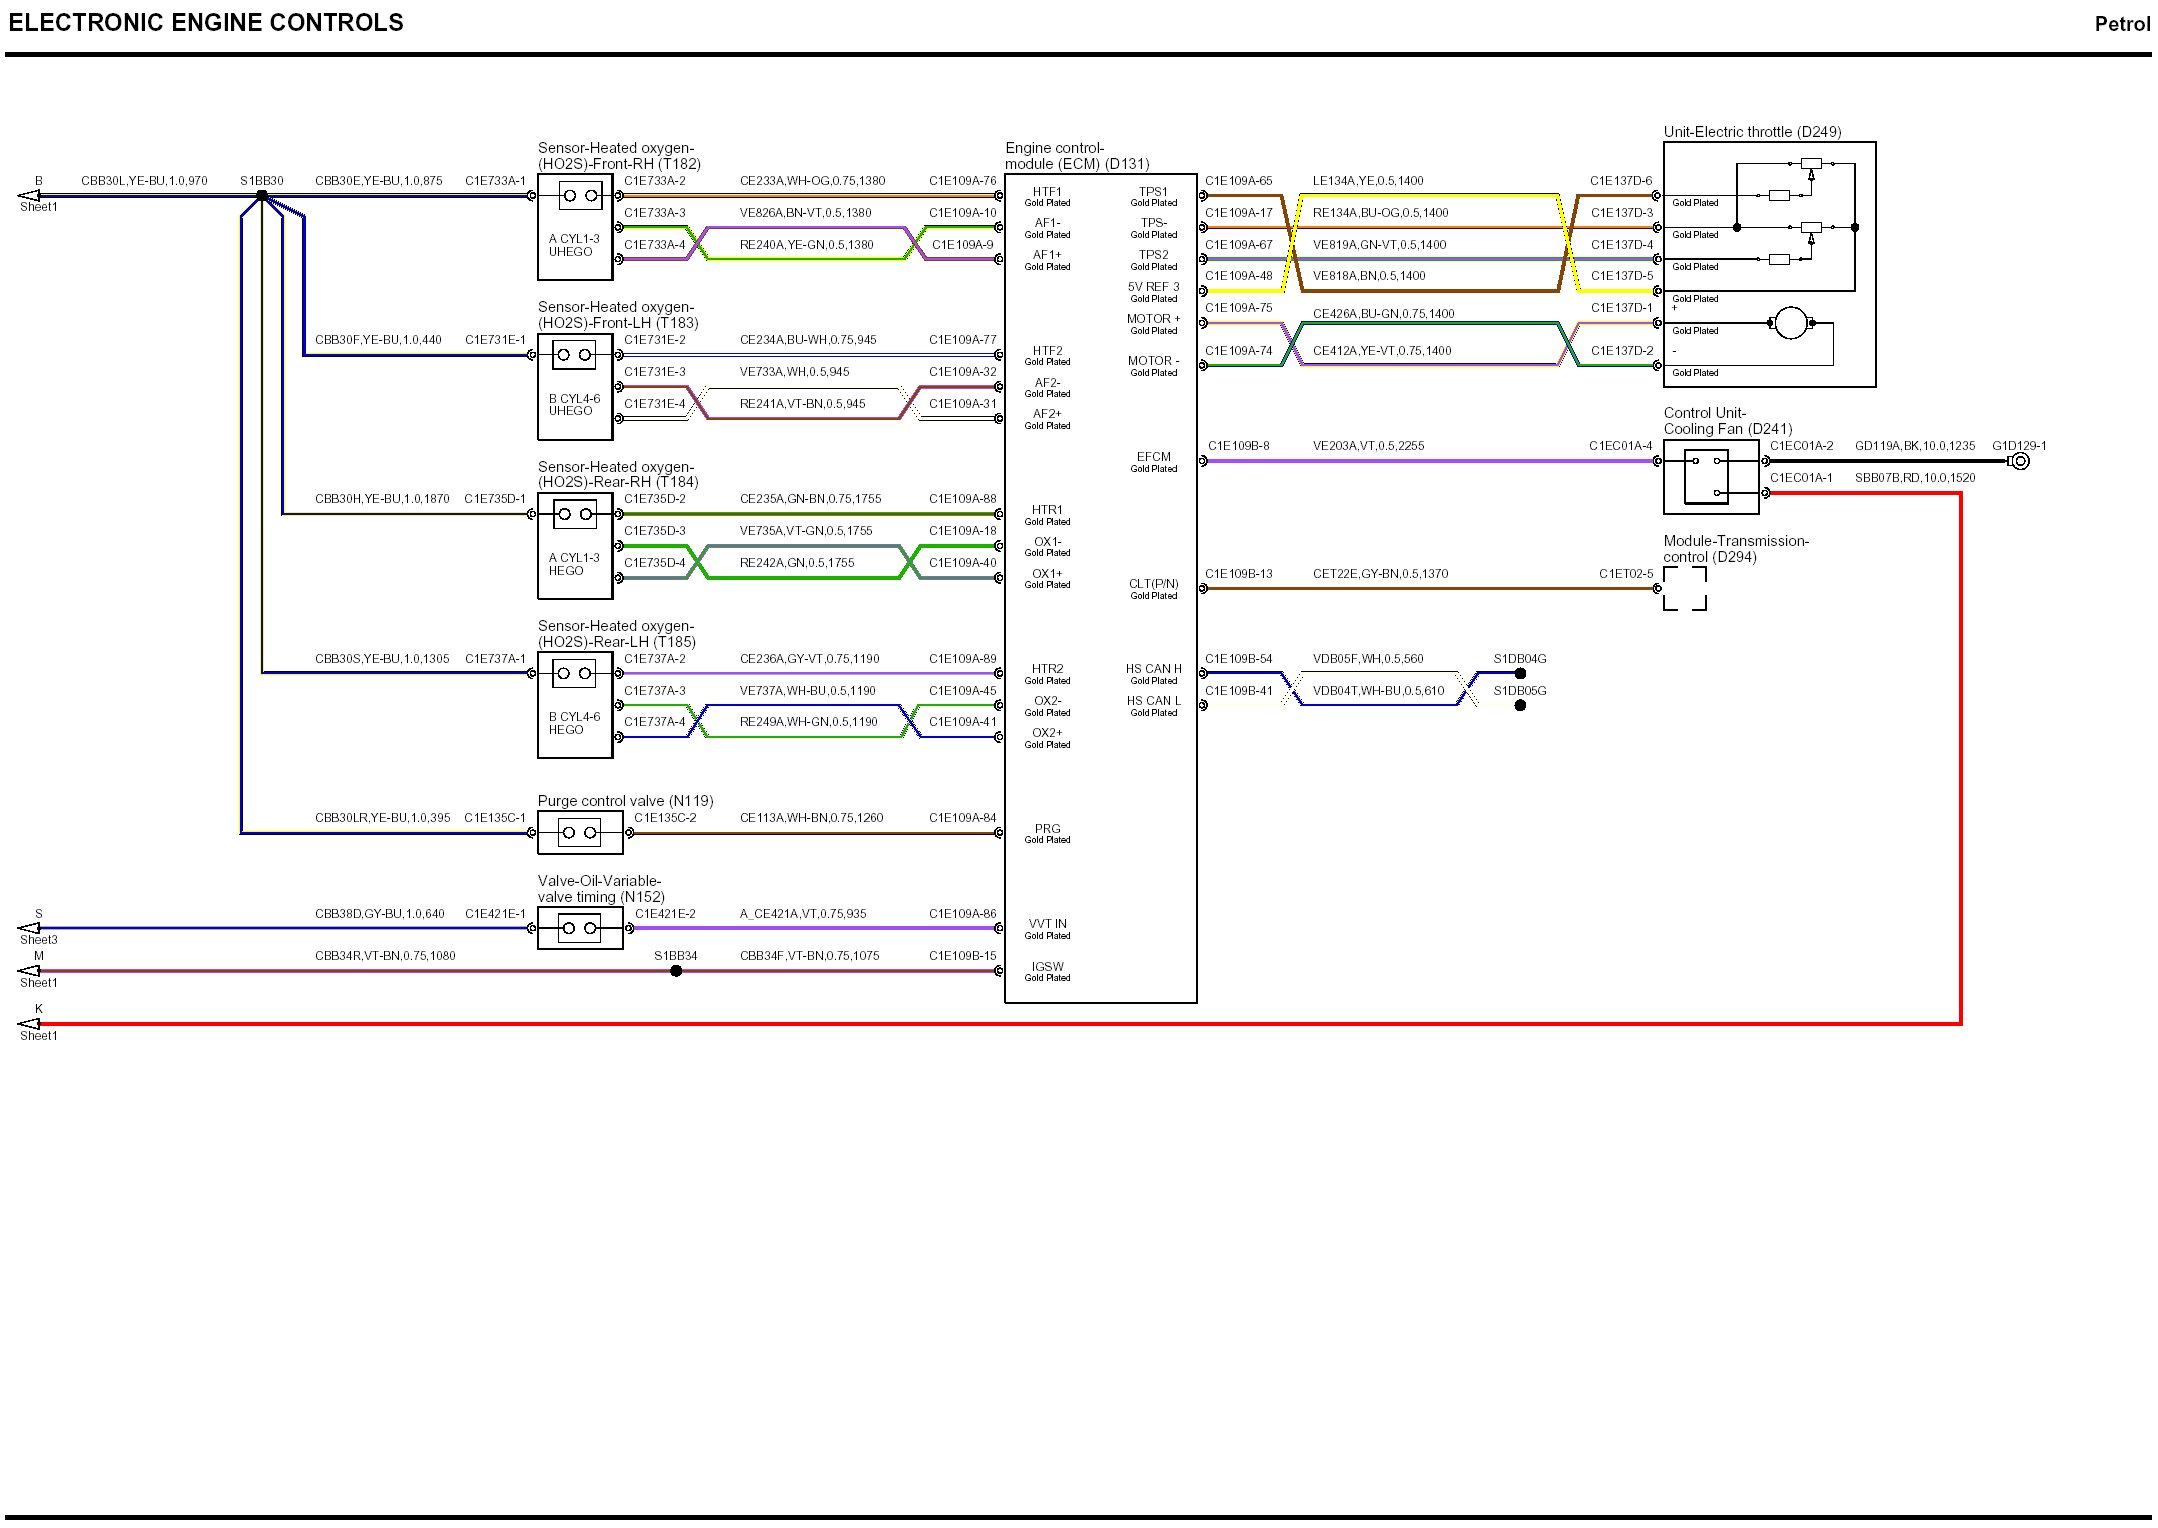2158x1528 pixels.
Task: Click the G1D129-1 ground eyelet symbol
Action: [x=2019, y=461]
